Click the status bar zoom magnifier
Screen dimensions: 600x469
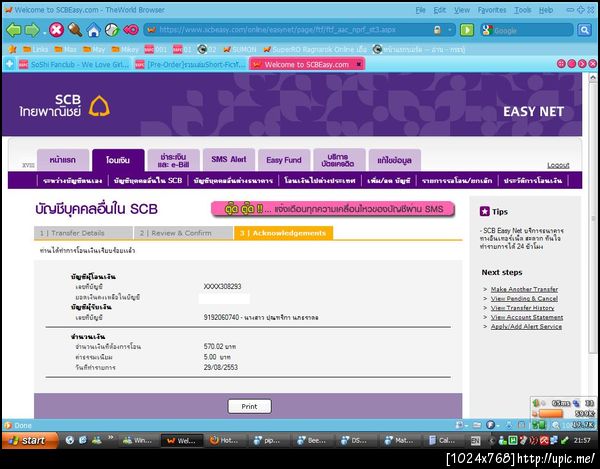click(556, 425)
